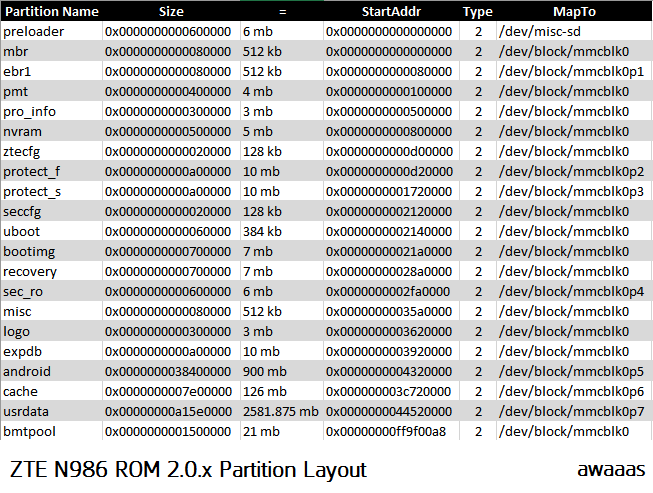
Task: Click the ZTE N986 ROM Partition Layout title
Action: click(188, 469)
